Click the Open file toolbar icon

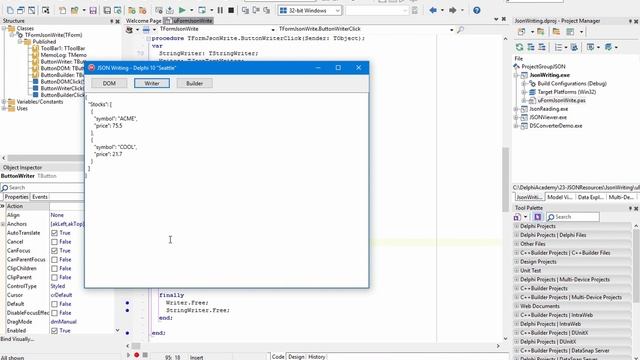[x=74, y=10]
